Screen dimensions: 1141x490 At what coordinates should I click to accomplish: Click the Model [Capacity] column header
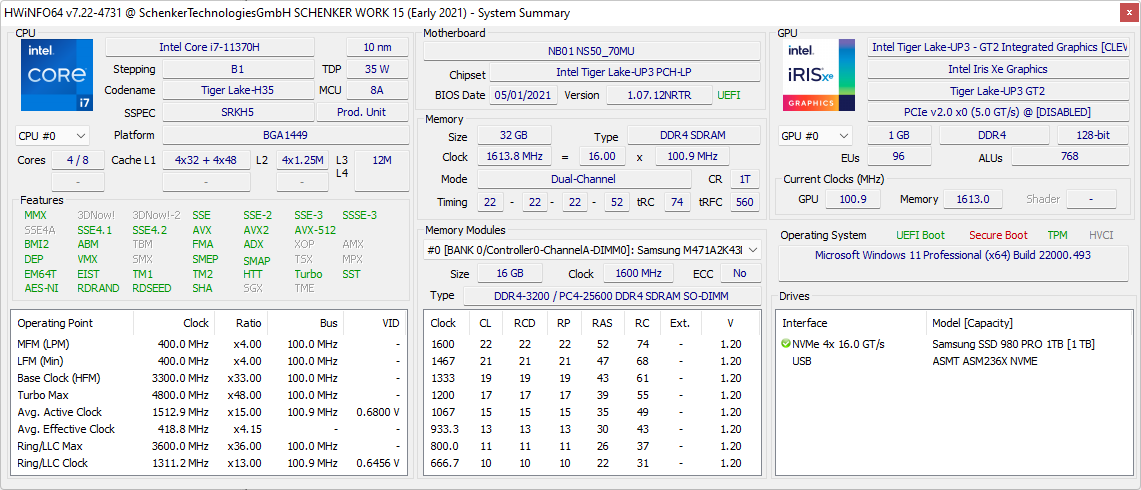[x=972, y=323]
